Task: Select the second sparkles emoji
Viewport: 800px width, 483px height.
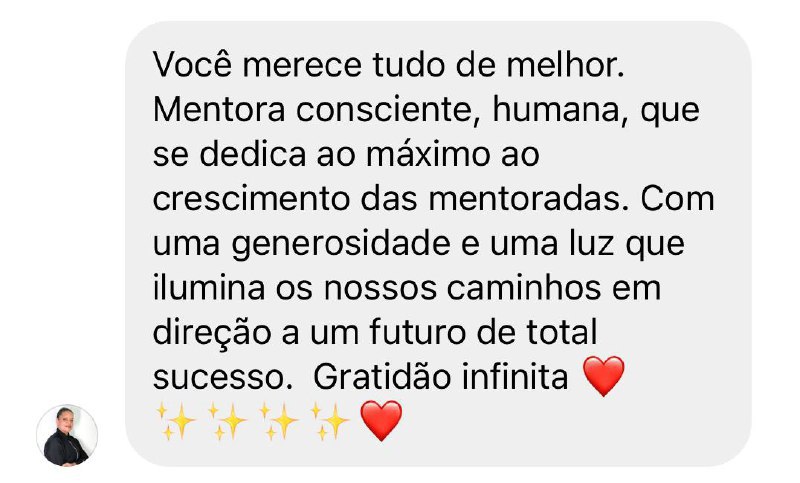Action: [227, 421]
